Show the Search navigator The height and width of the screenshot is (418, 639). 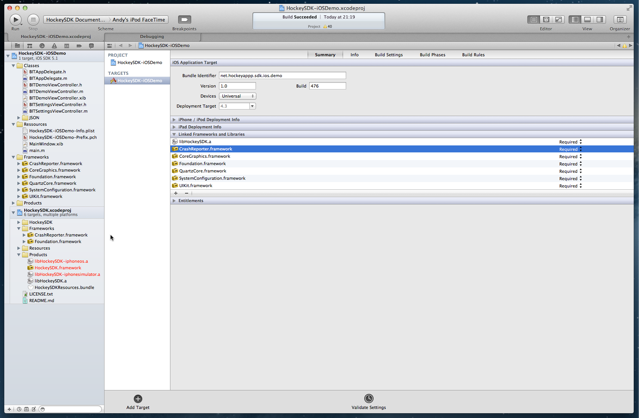42,46
